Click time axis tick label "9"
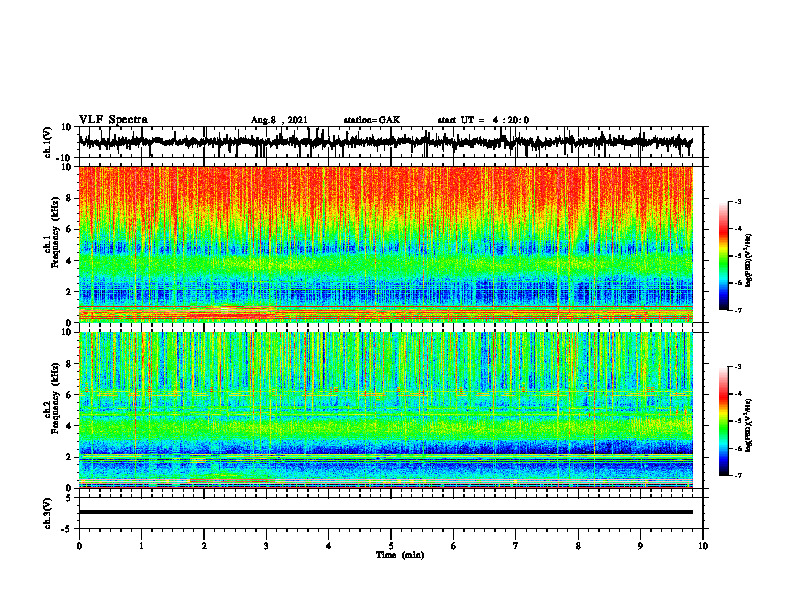The image size is (792, 612). [640, 546]
